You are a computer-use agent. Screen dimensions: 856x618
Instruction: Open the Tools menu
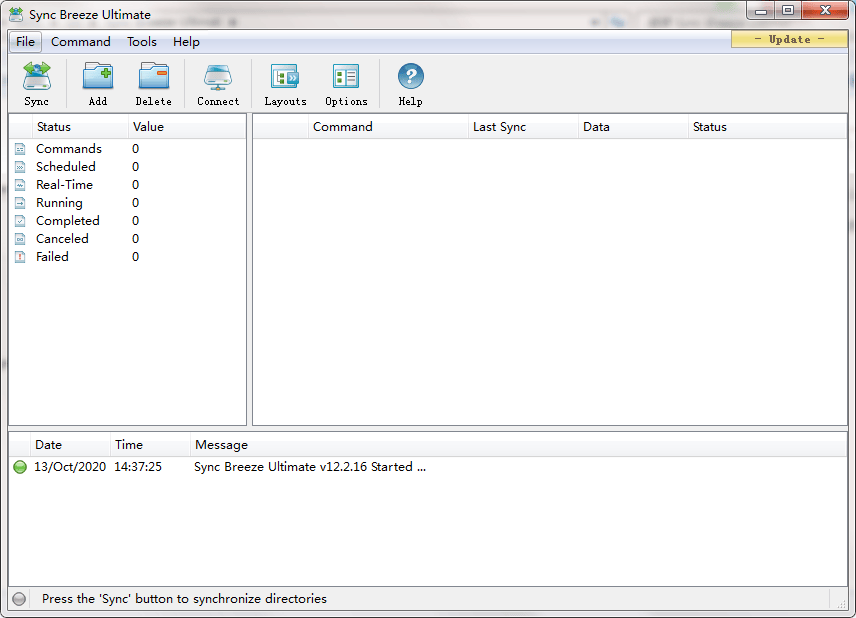click(141, 41)
